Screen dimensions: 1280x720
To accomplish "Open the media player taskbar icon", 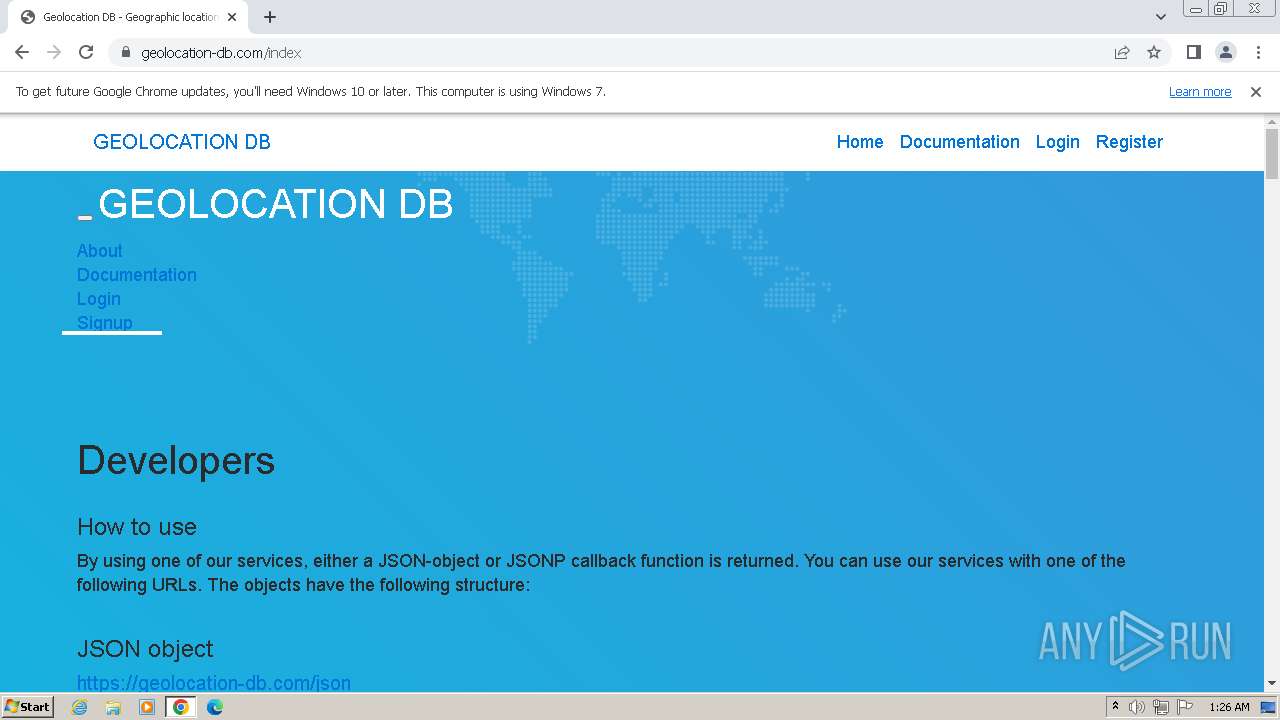I will click(147, 707).
